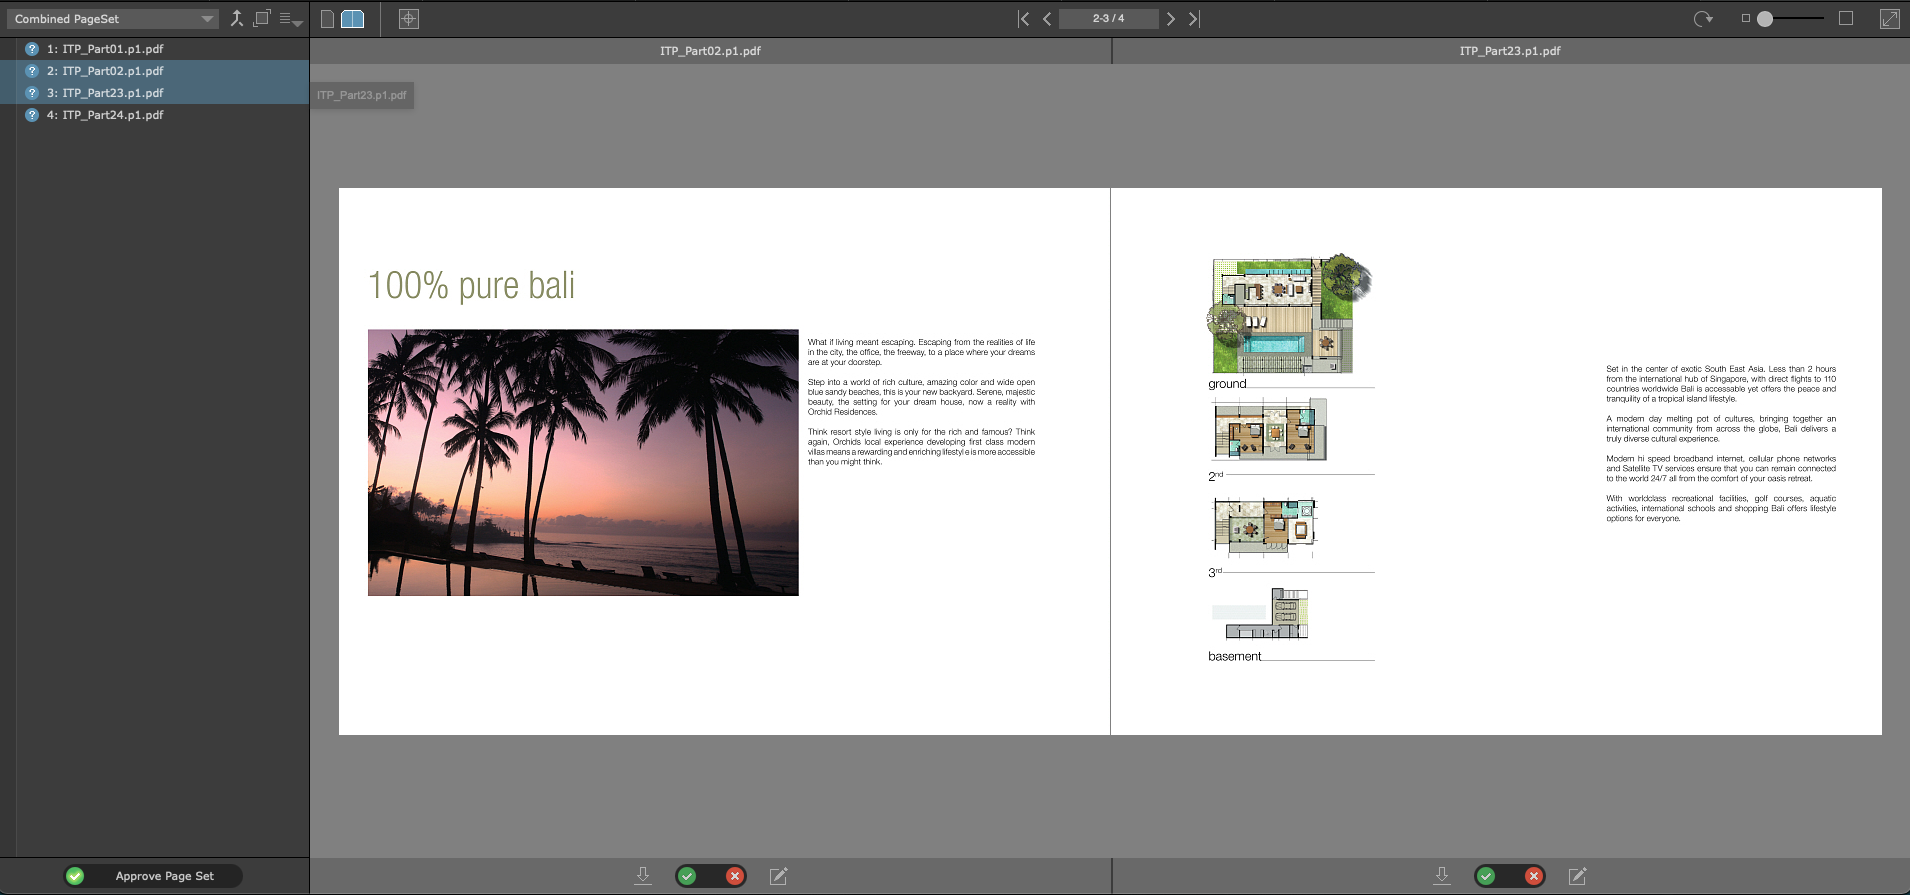The height and width of the screenshot is (895, 1910).
Task: Open the rotate view dropdown
Action: pyautogui.click(x=1703, y=19)
